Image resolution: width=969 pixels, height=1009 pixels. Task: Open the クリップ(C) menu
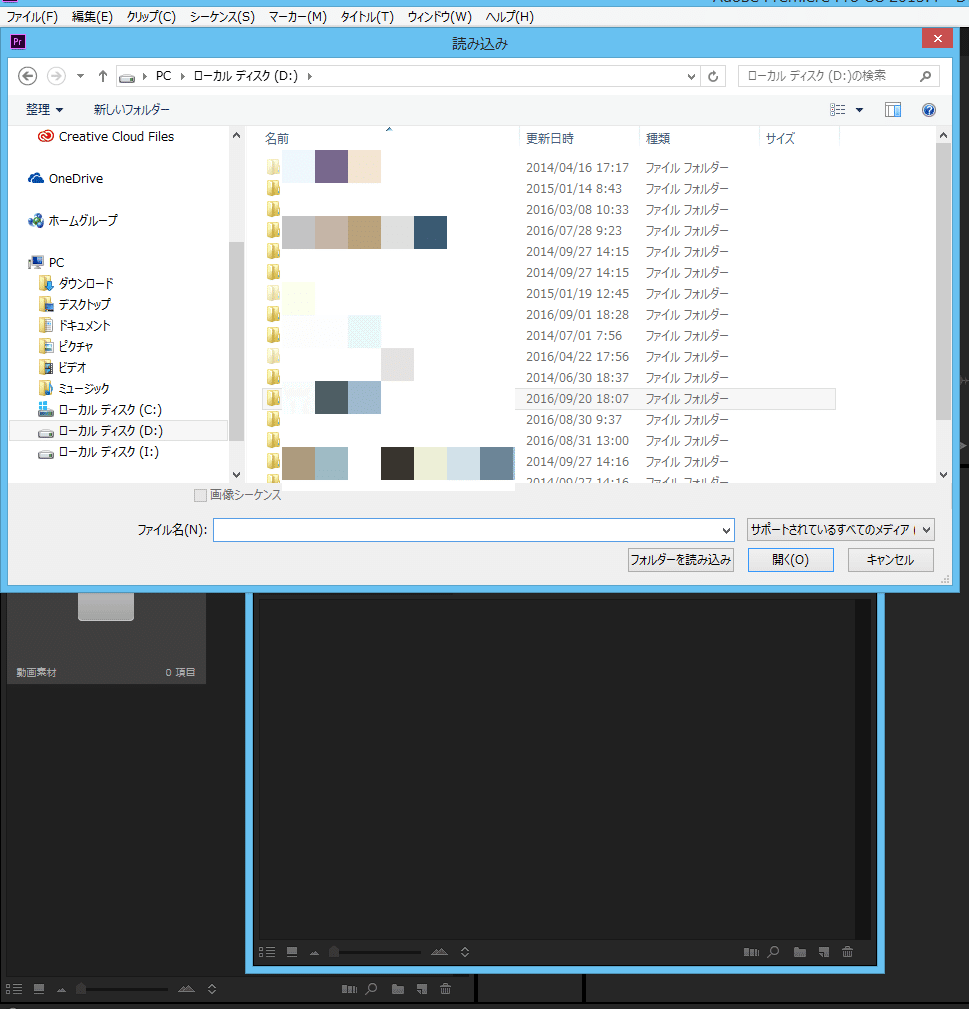click(151, 17)
